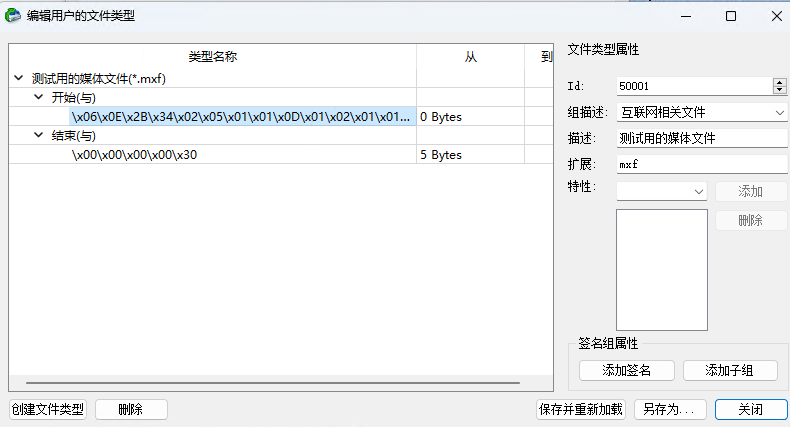Click the 删除 button at bottom left

tap(131, 410)
